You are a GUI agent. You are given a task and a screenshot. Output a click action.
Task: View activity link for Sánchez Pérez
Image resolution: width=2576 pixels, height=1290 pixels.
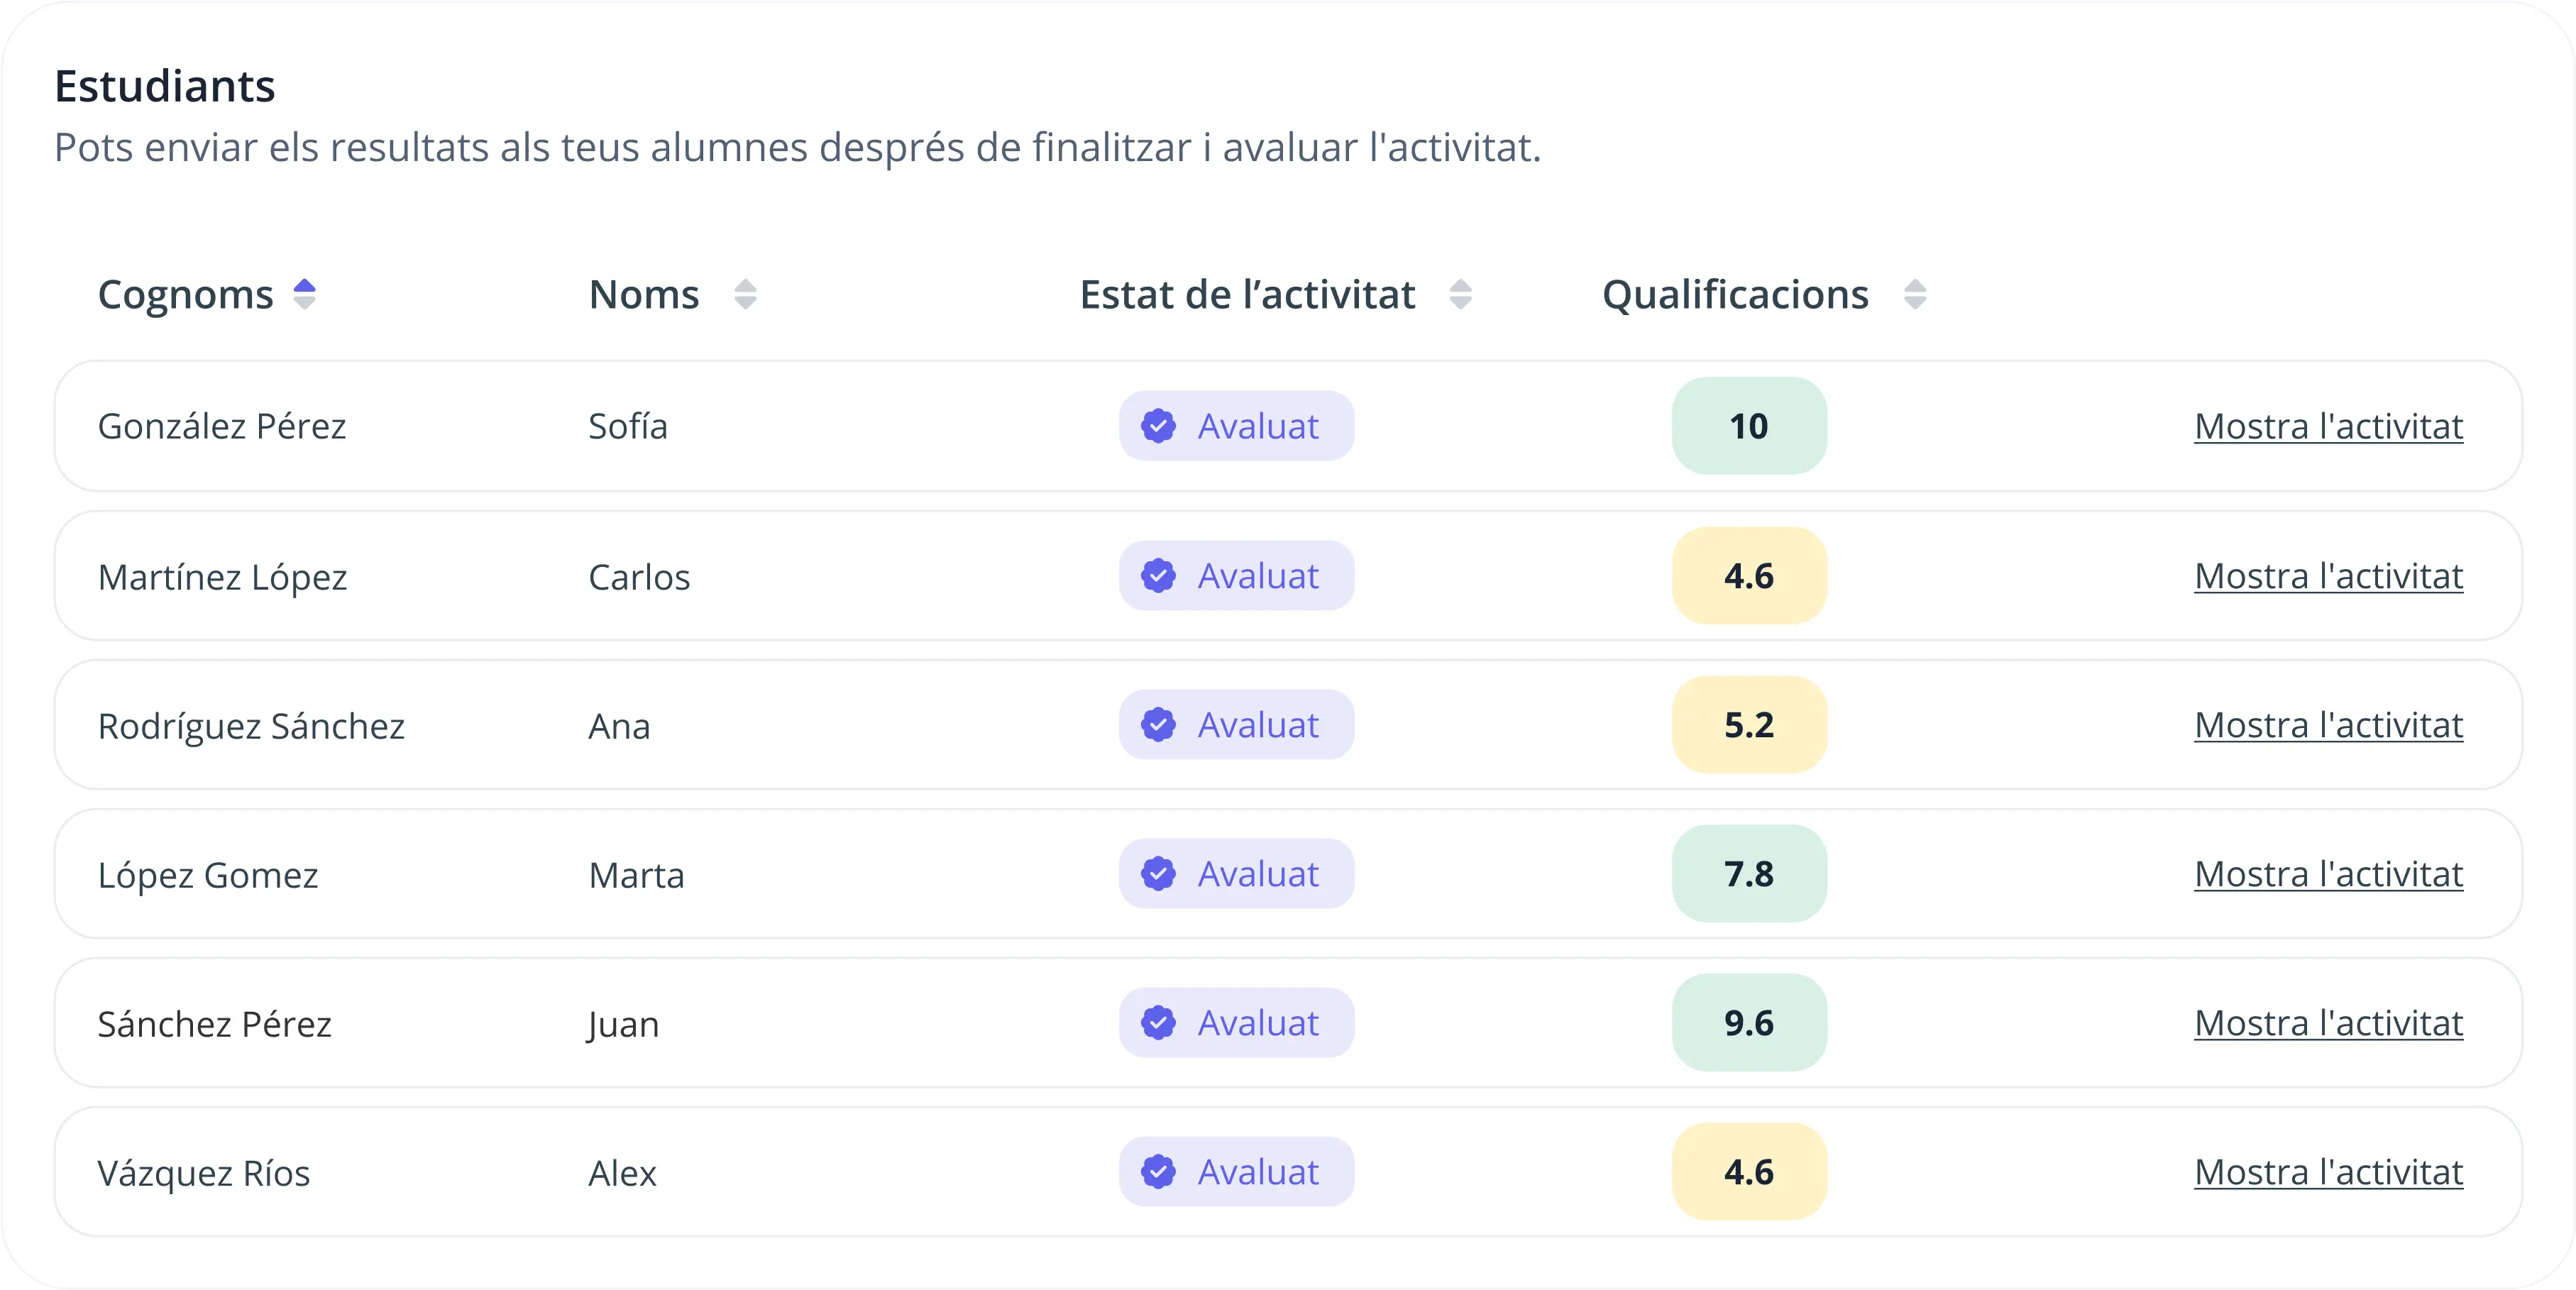[x=2328, y=1024]
